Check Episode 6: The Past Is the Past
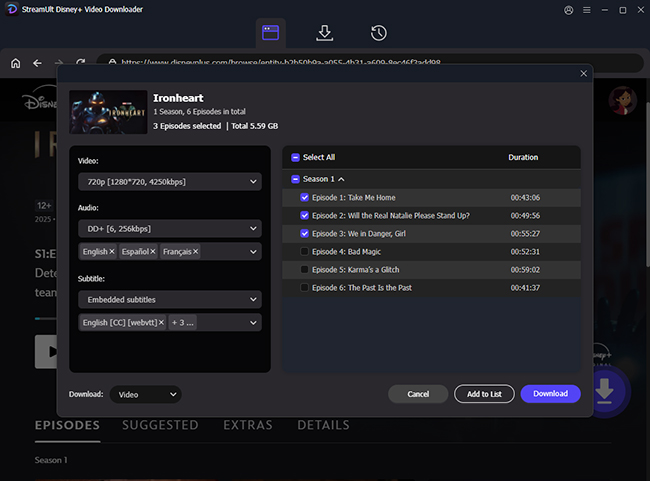650x481 pixels. [x=304, y=287]
